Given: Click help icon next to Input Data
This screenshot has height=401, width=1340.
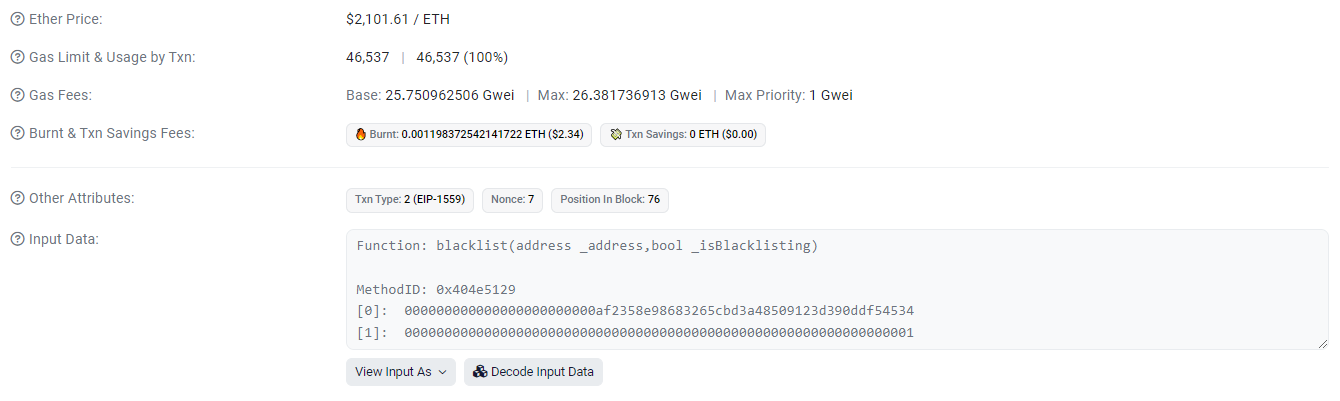Looking at the screenshot, I should point(17,239).
